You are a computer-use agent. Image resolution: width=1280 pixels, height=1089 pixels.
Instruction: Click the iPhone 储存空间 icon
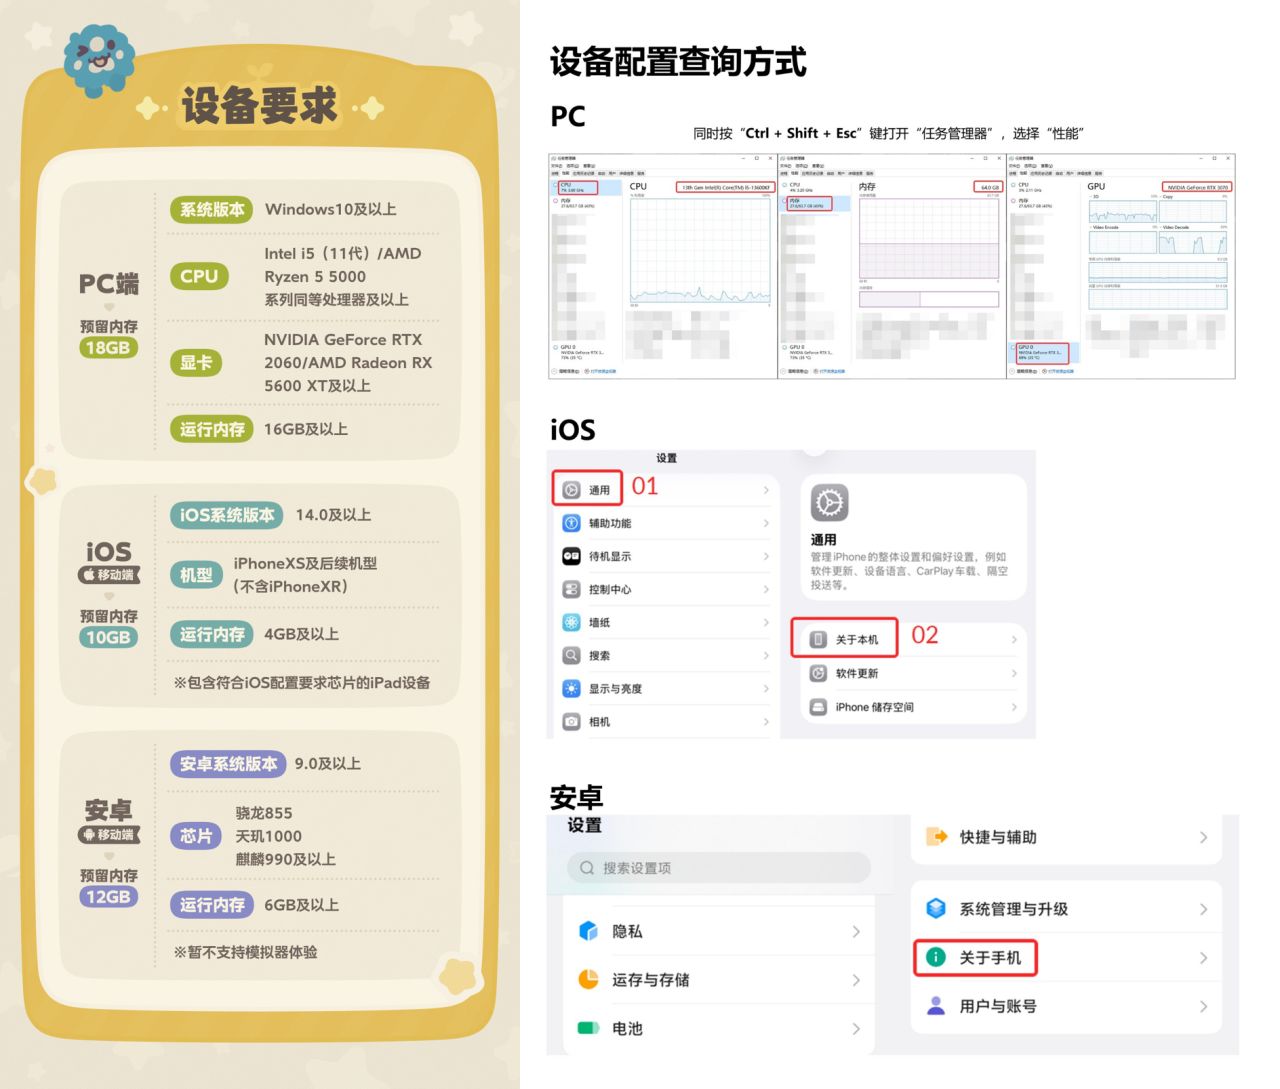pos(818,707)
